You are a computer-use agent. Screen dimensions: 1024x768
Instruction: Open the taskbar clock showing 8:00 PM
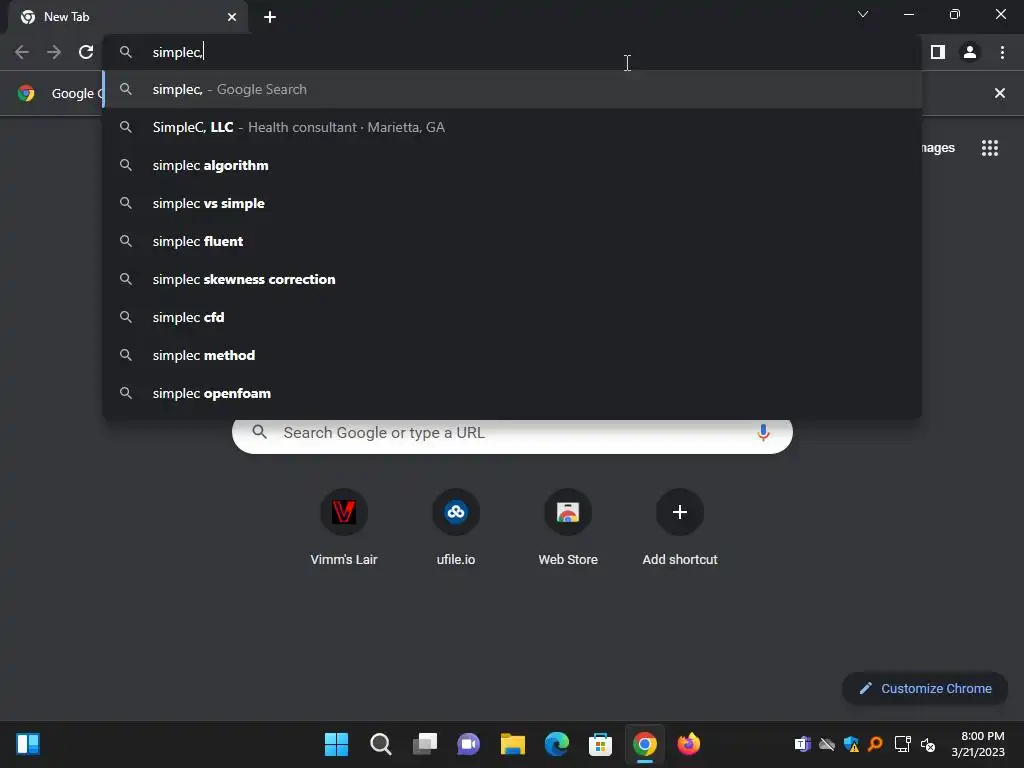click(x=978, y=744)
